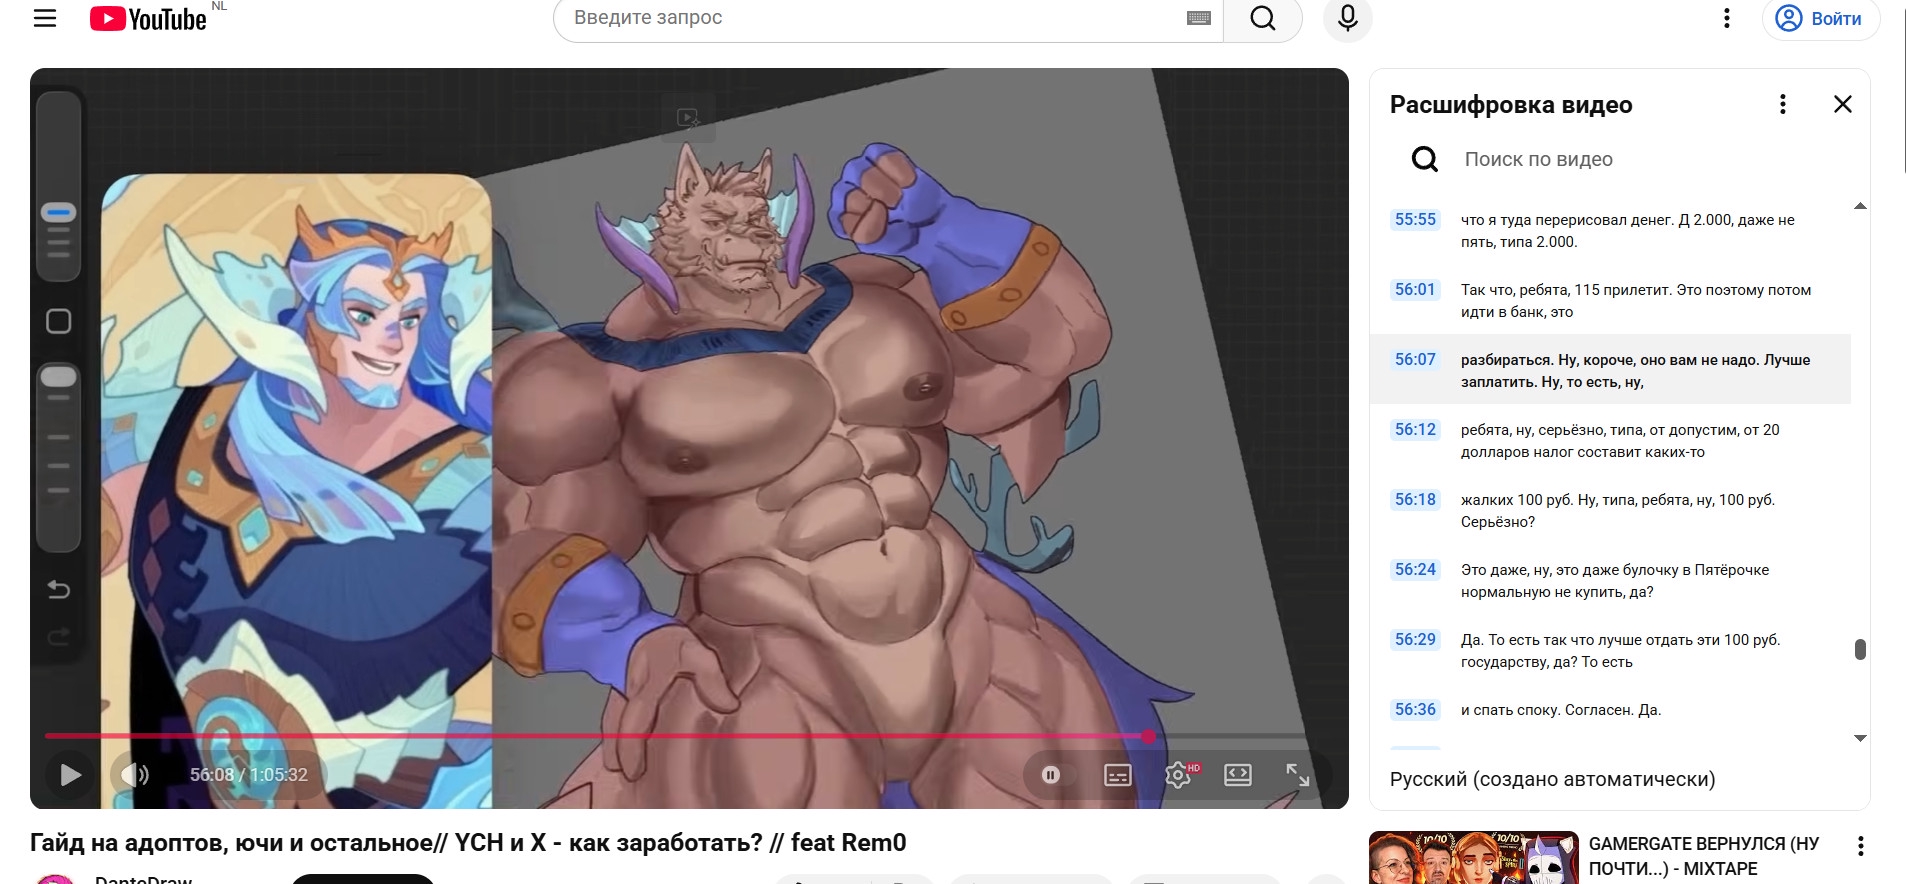Turn on subtitles in the player
This screenshot has width=1906, height=884.
(x=1117, y=775)
